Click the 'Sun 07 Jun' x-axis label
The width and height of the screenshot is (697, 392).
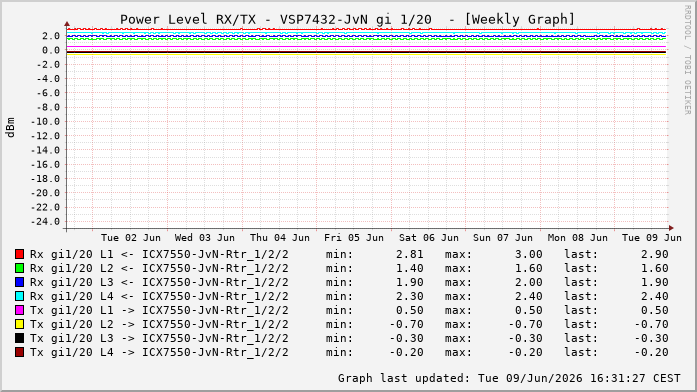(x=503, y=238)
